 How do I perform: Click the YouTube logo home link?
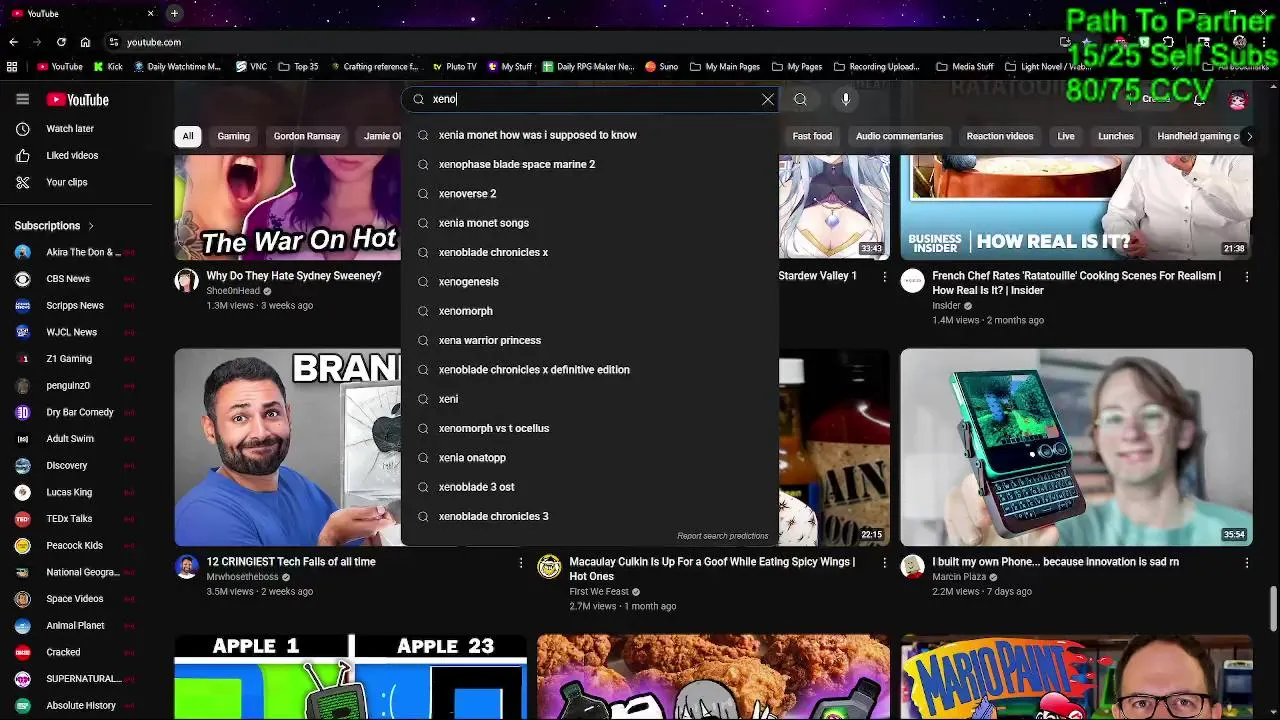(x=77, y=100)
